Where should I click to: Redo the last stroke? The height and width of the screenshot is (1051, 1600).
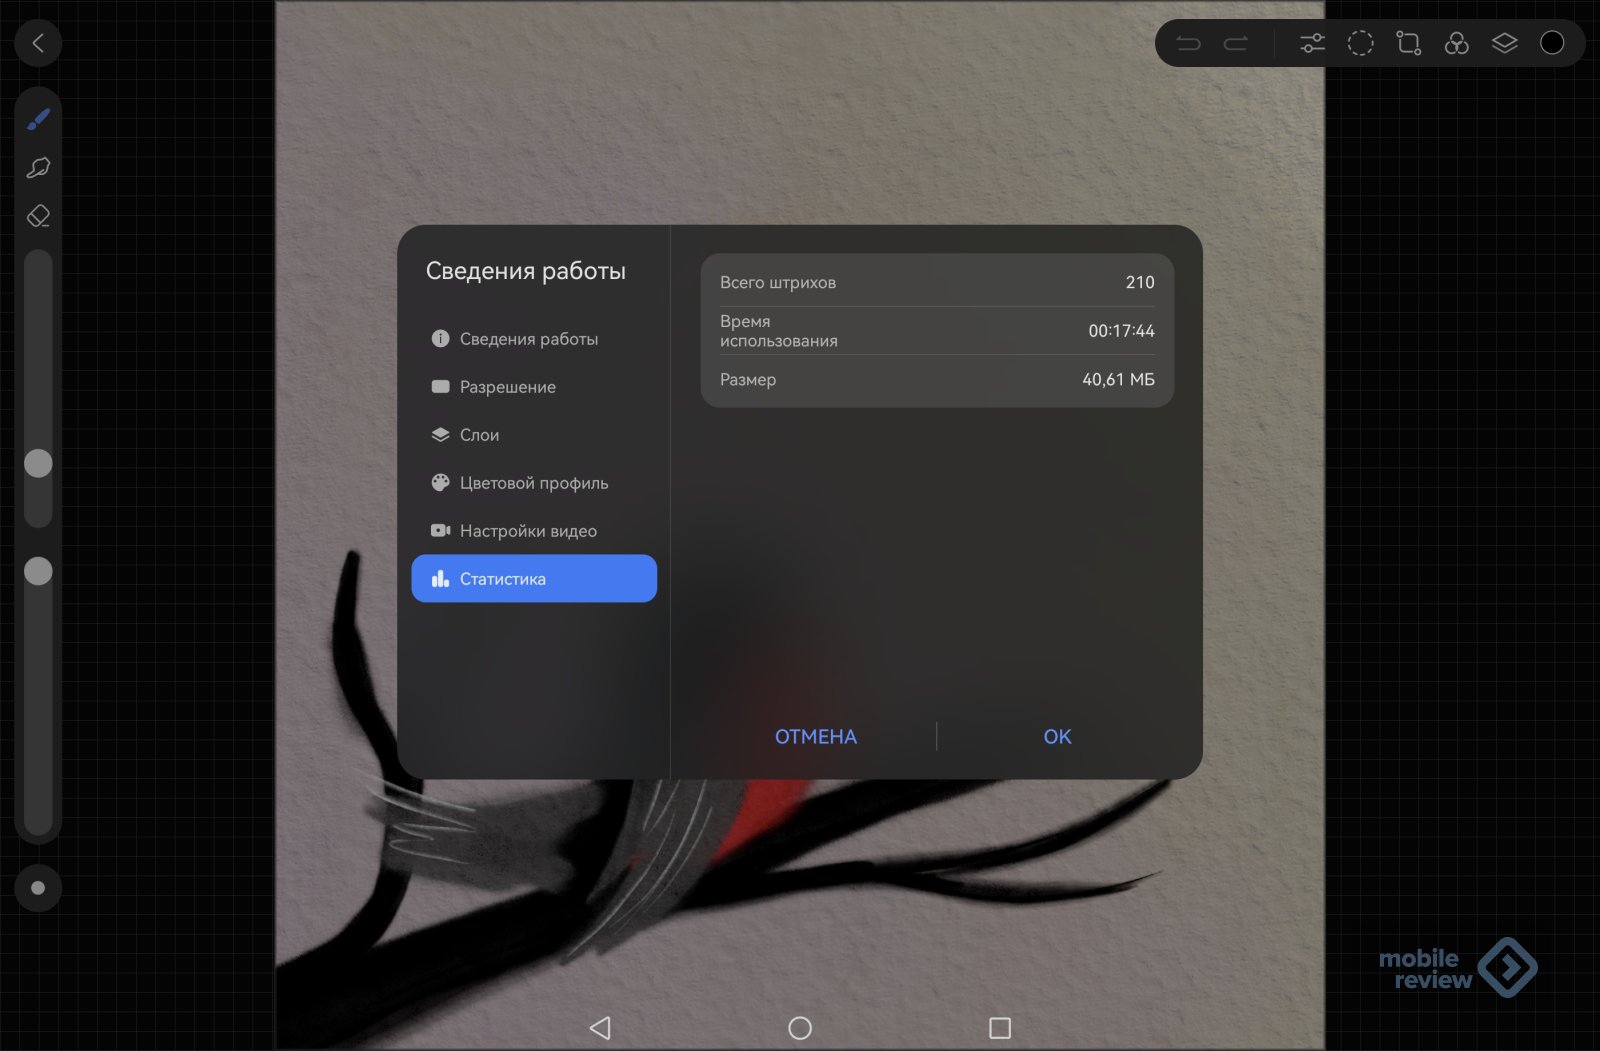(x=1236, y=43)
